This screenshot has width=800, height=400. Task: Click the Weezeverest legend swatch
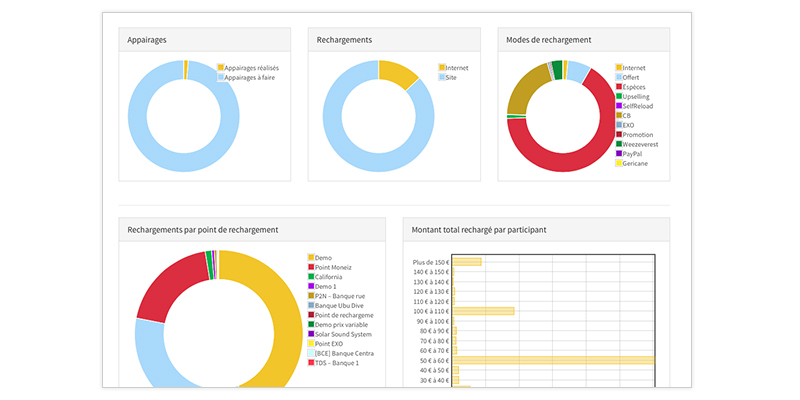click(x=619, y=144)
